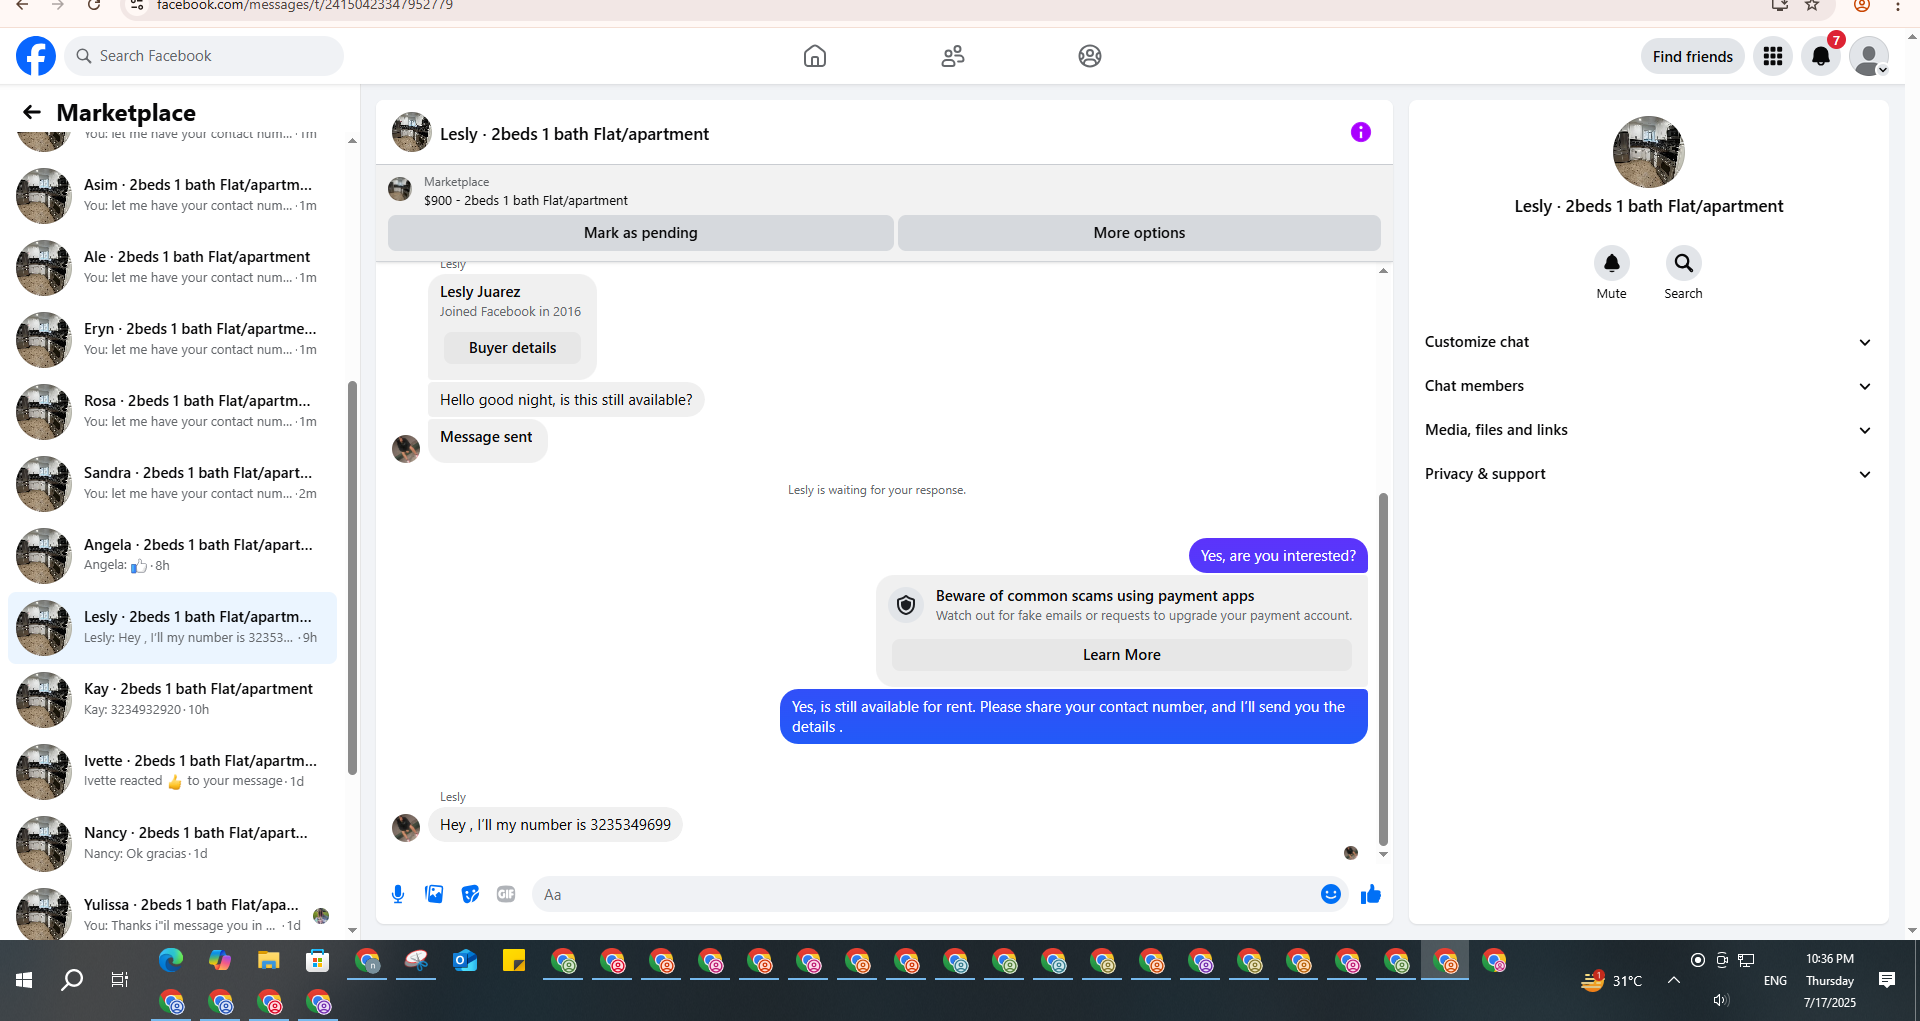
Task: Send a thumbs-up like
Action: pos(1370,894)
